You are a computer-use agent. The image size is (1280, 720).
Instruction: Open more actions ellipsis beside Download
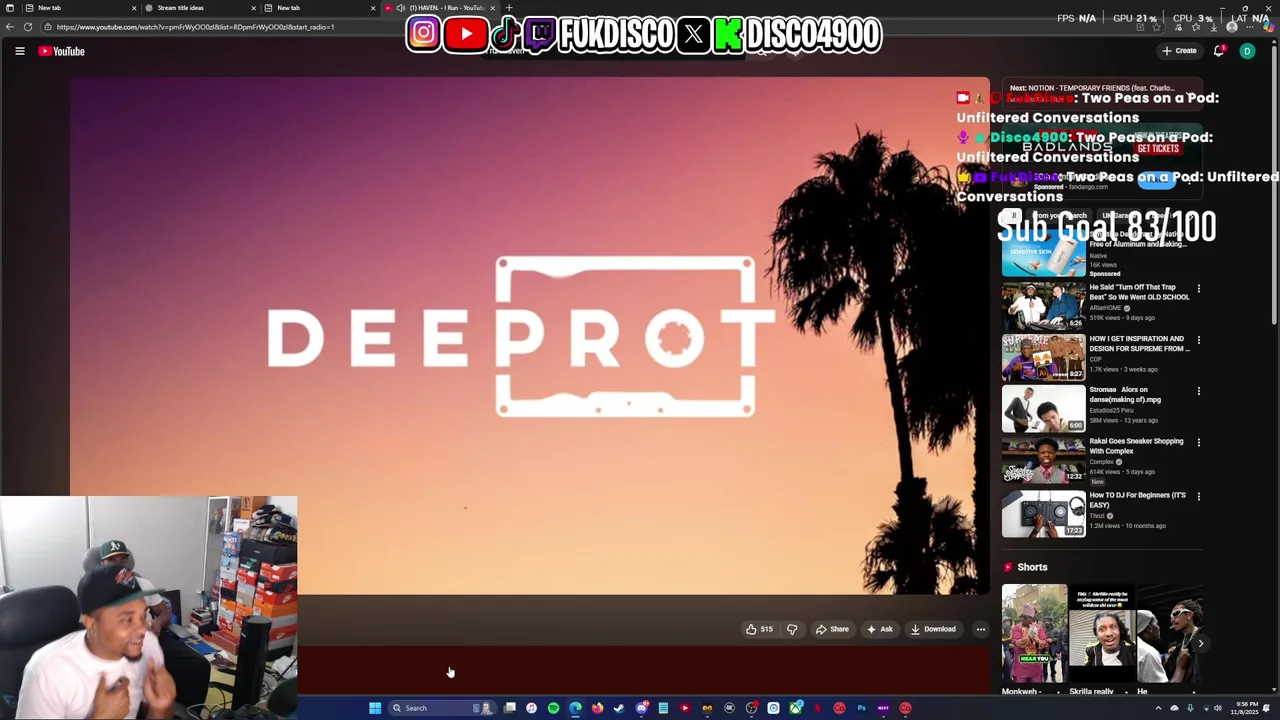(x=981, y=629)
